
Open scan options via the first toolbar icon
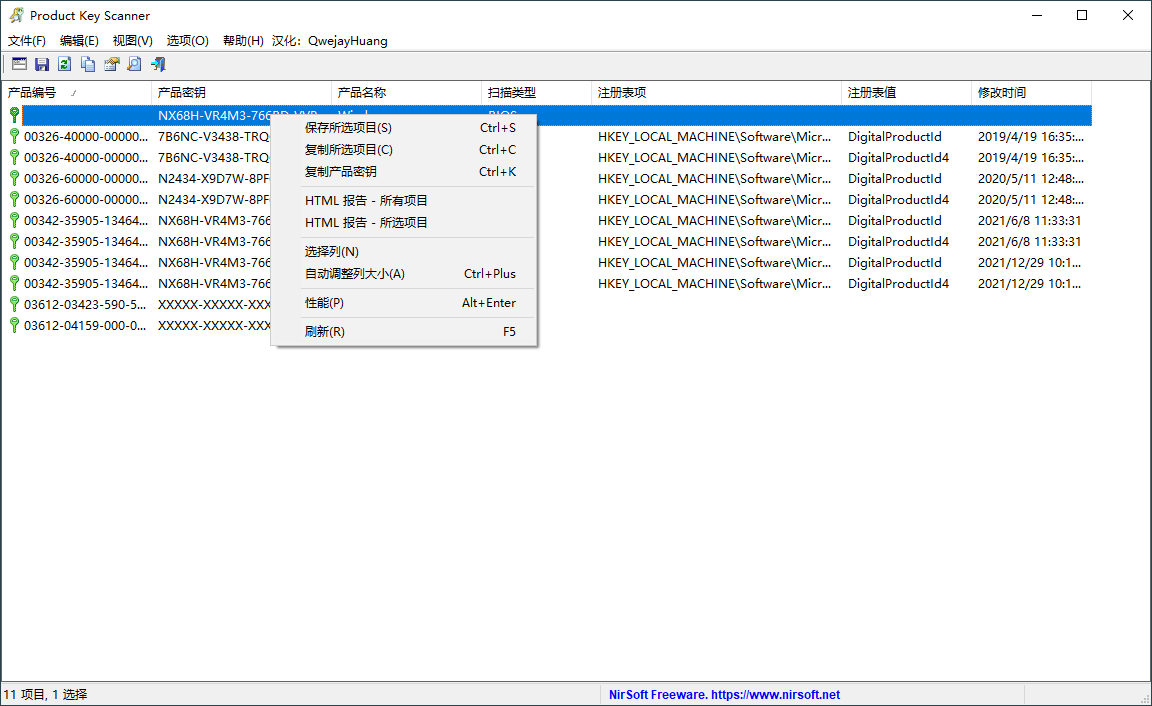(18, 63)
